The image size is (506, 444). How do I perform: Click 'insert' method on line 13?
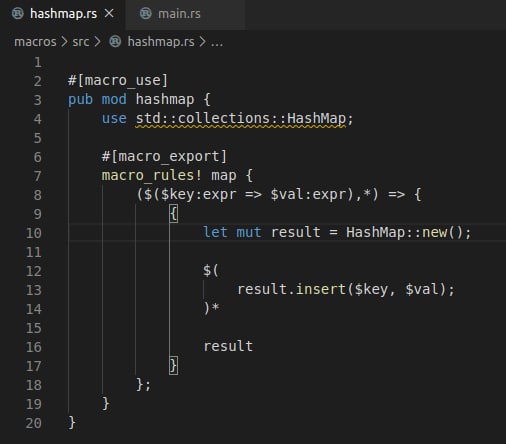point(321,289)
